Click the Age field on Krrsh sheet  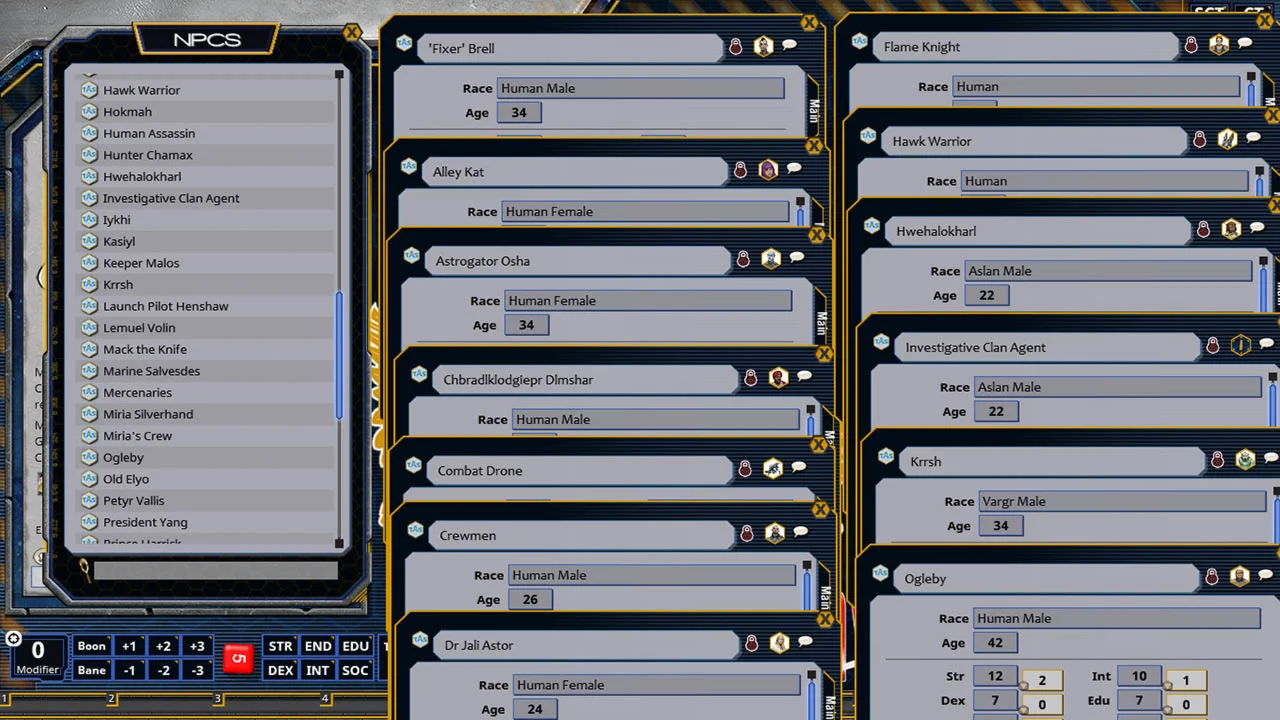[x=1000, y=525]
